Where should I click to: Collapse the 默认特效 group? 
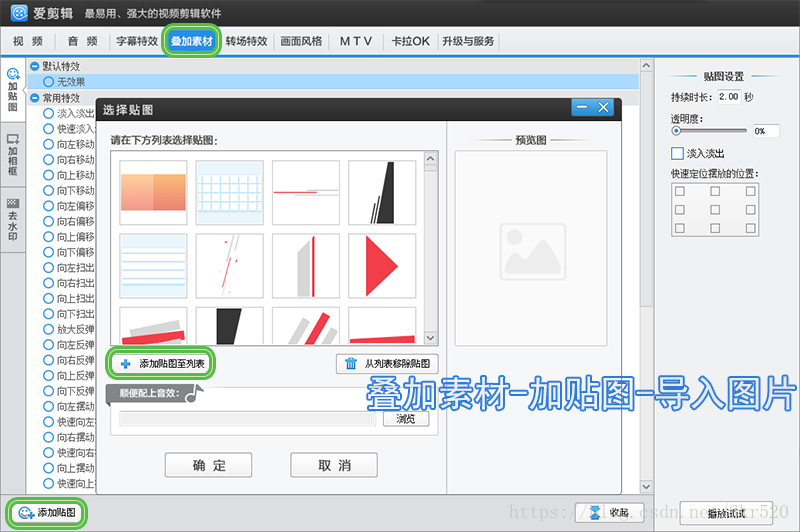[35, 66]
